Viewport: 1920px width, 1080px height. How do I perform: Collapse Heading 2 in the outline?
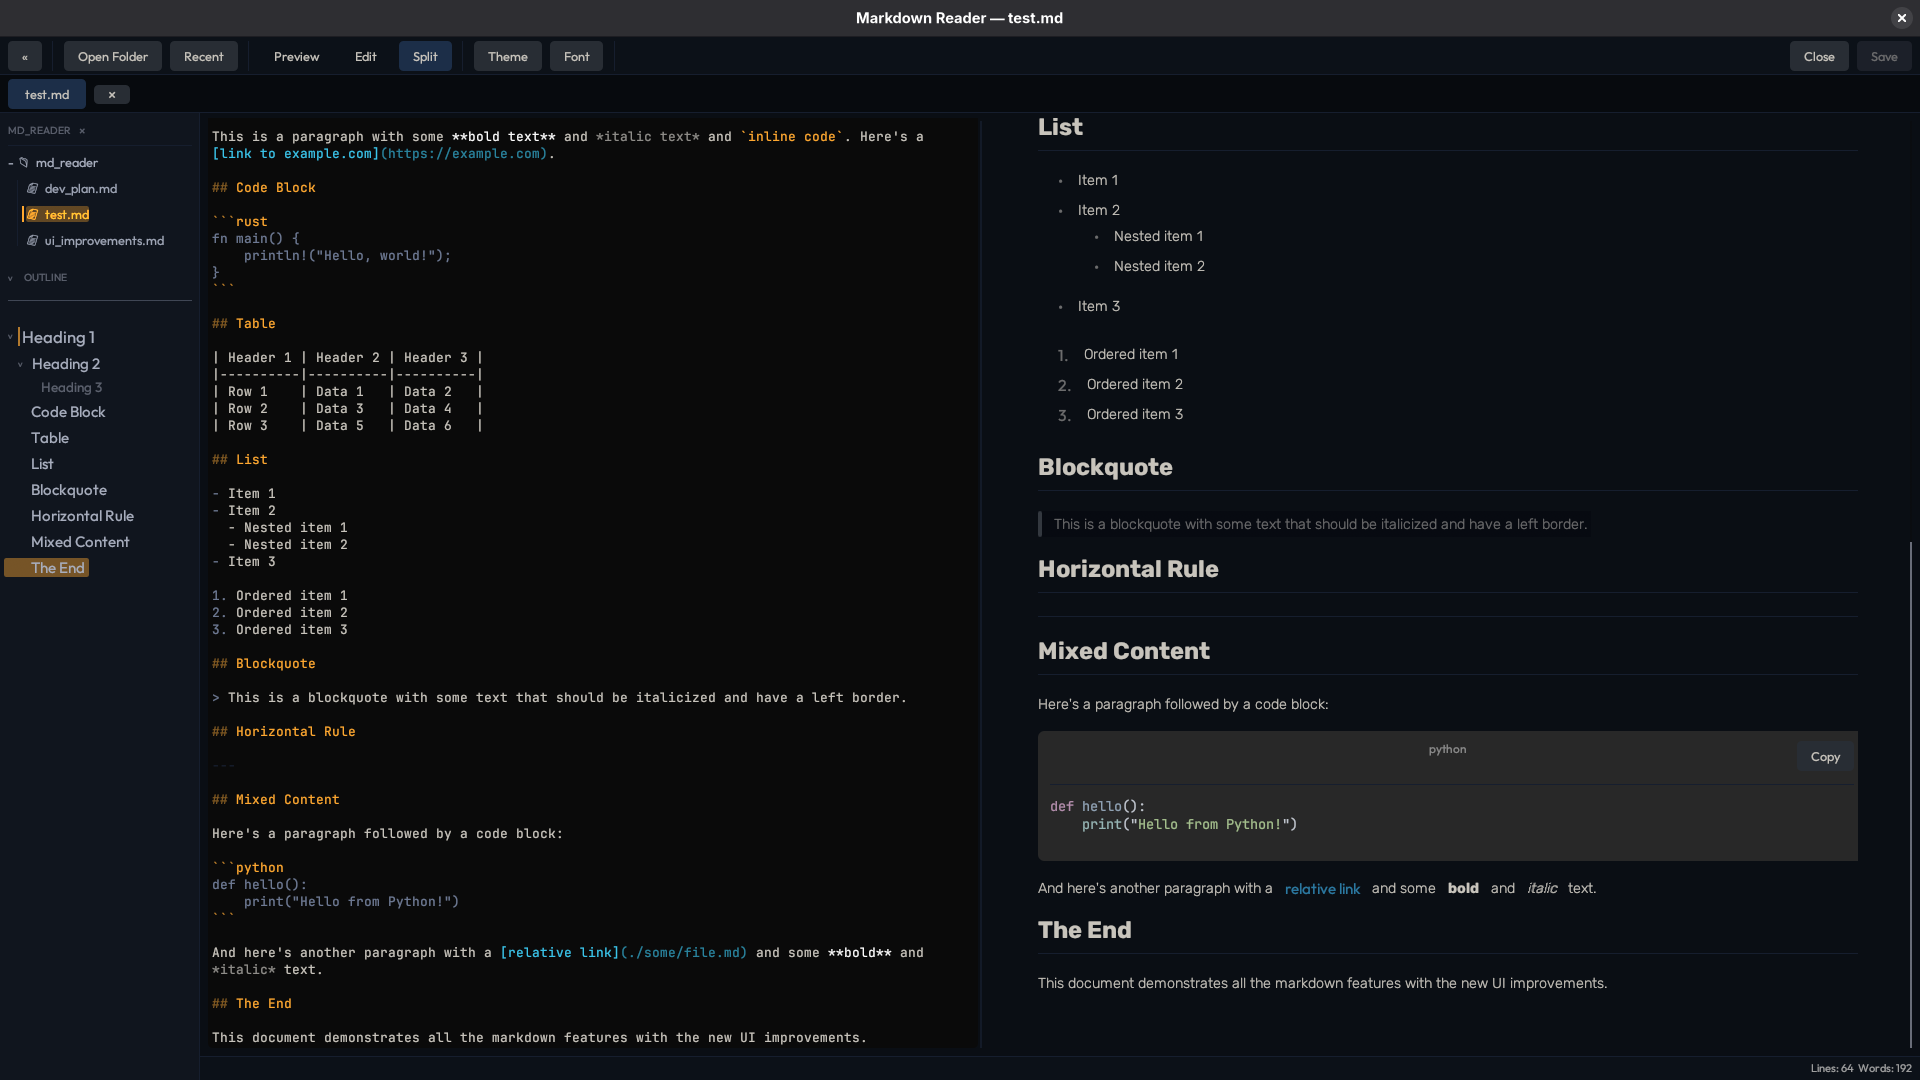tap(20, 364)
